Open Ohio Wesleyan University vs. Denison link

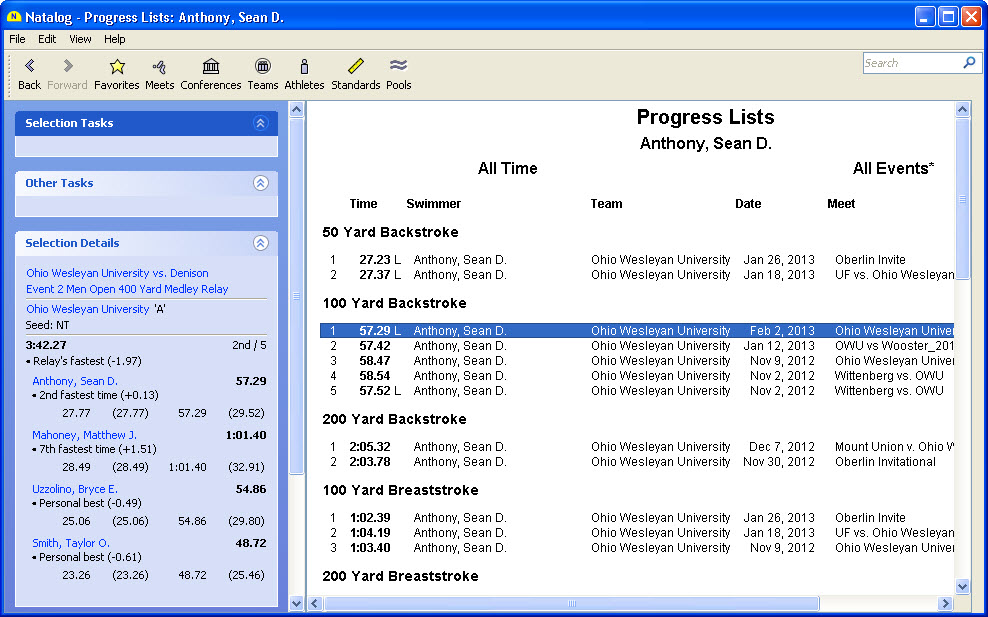(117, 273)
